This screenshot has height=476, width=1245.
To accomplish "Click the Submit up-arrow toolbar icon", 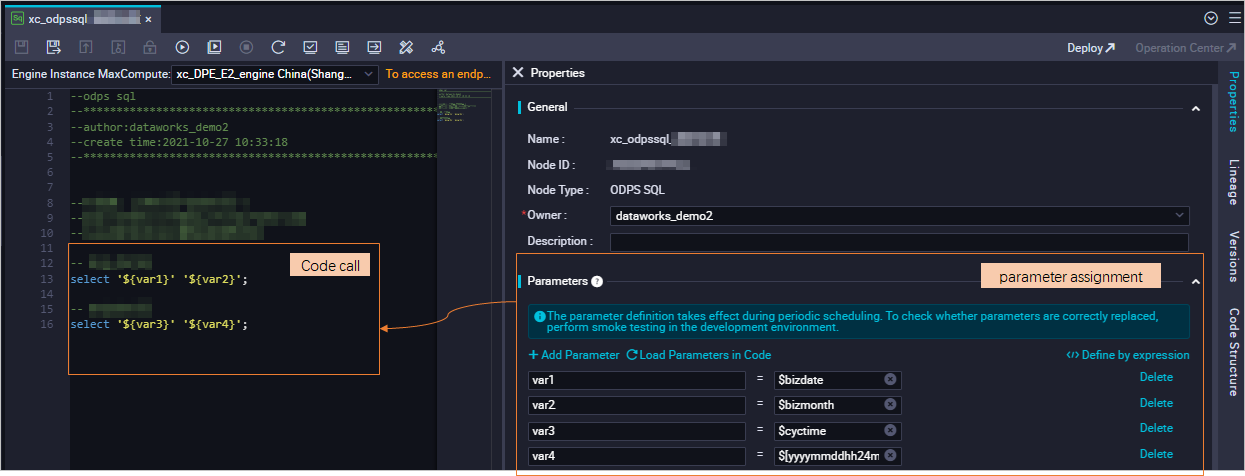I will [86, 47].
